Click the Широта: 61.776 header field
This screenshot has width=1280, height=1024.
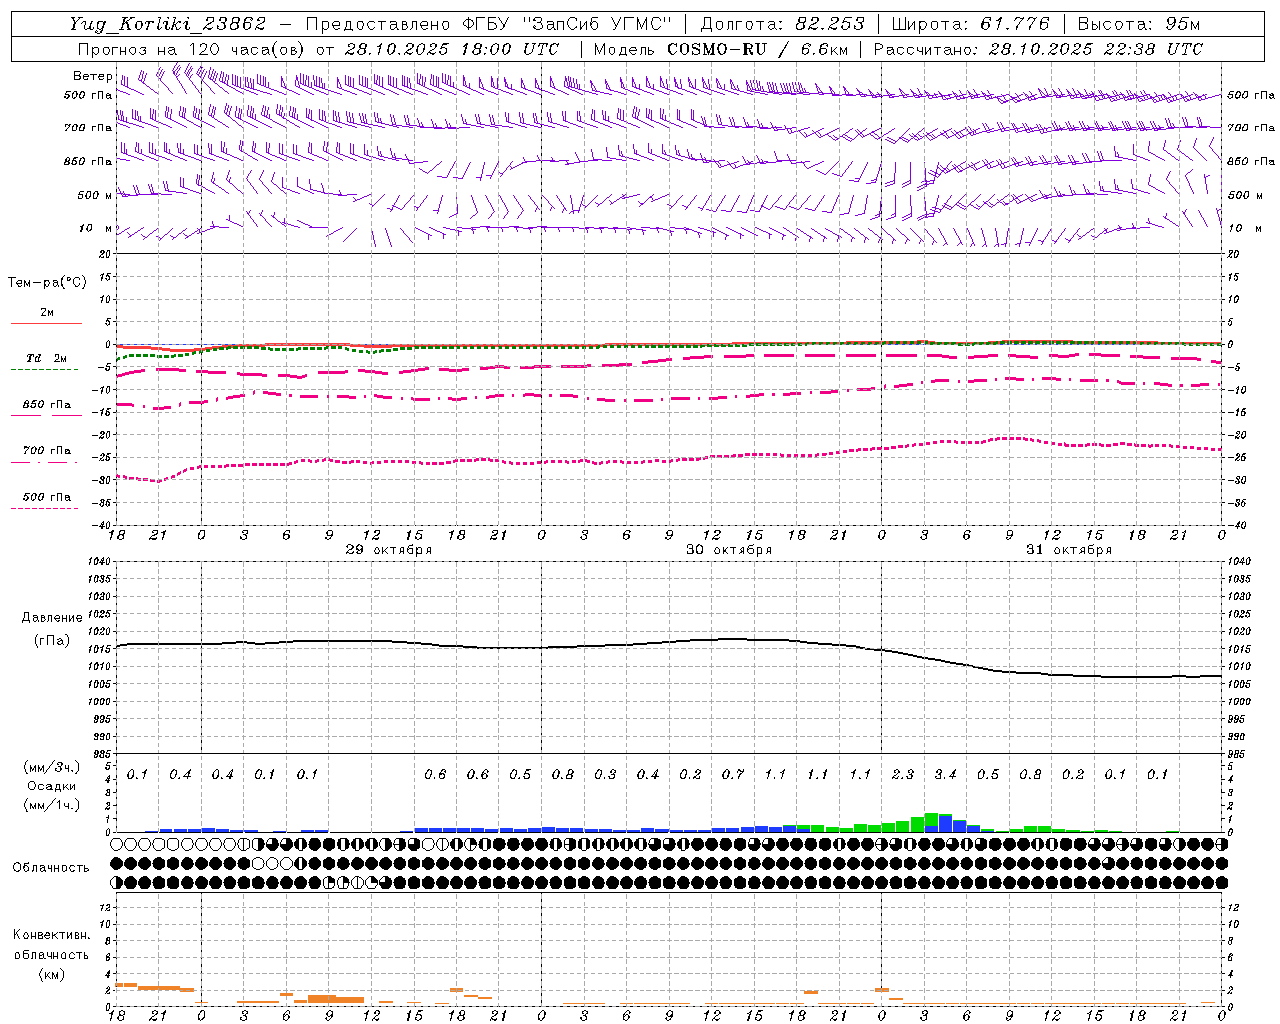pos(970,23)
